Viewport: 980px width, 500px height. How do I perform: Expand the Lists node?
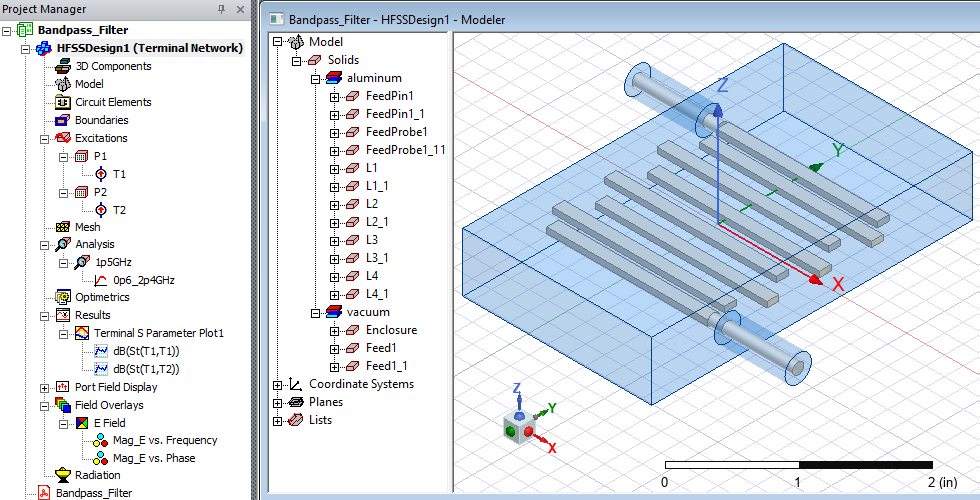point(278,421)
